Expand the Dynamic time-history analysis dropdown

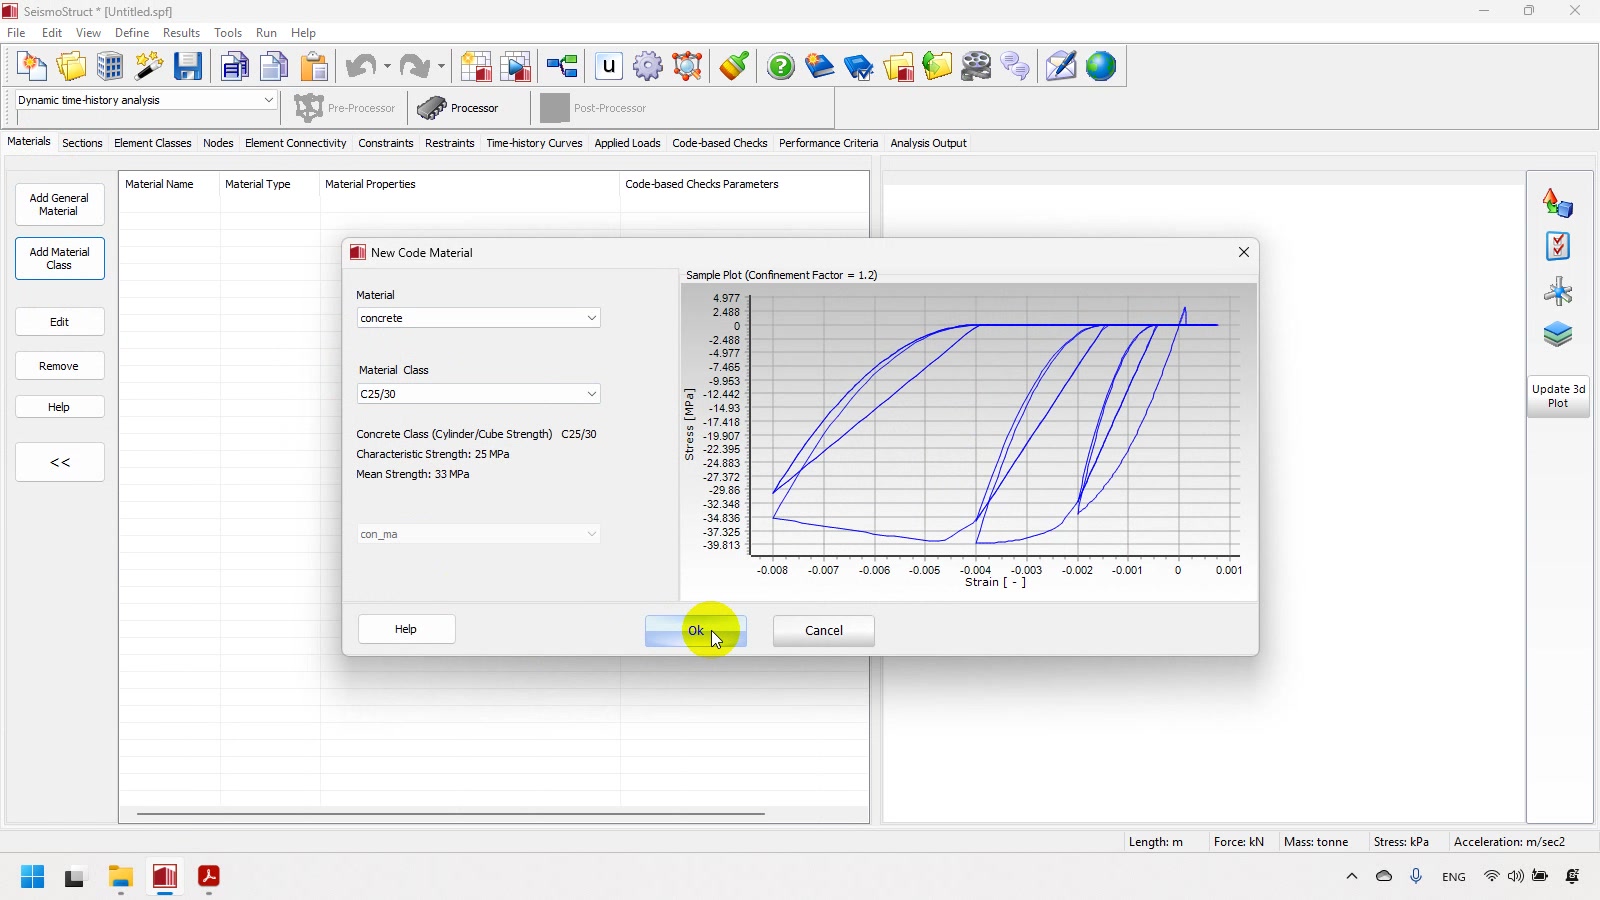pos(268,100)
